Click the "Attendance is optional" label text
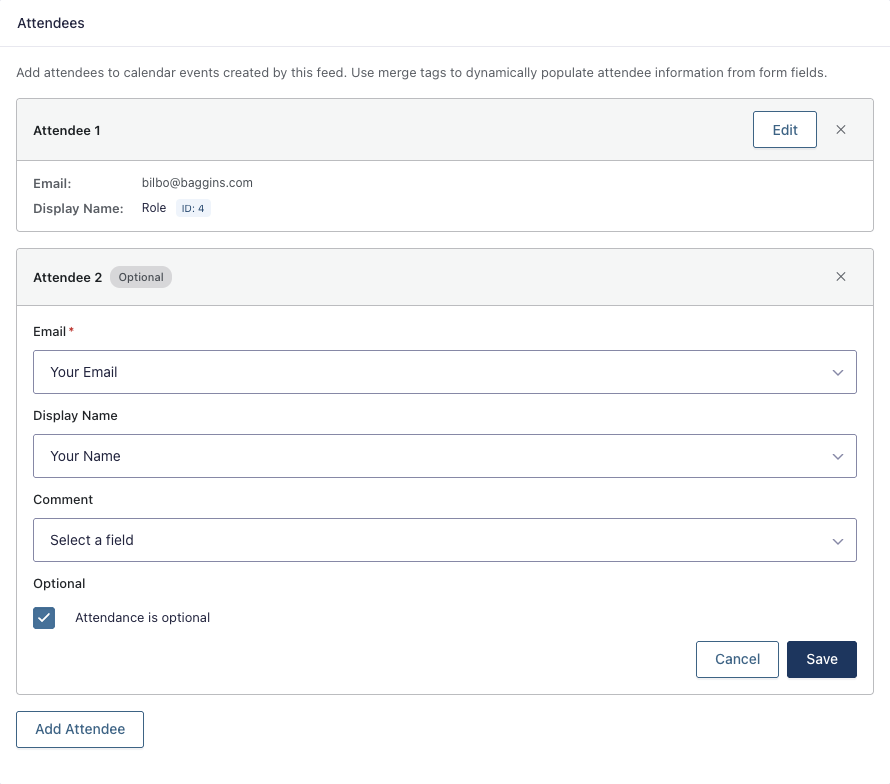The image size is (890, 784). [142, 618]
